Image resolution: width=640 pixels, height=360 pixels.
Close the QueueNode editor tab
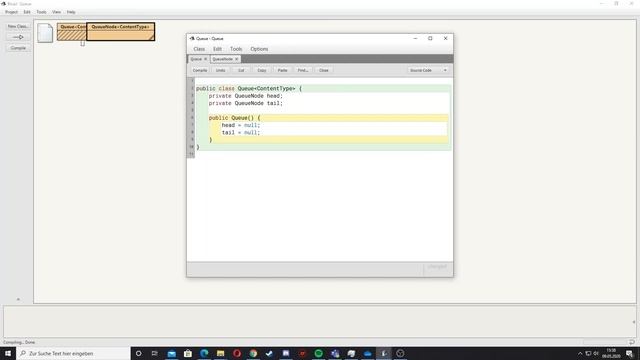tap(236, 59)
